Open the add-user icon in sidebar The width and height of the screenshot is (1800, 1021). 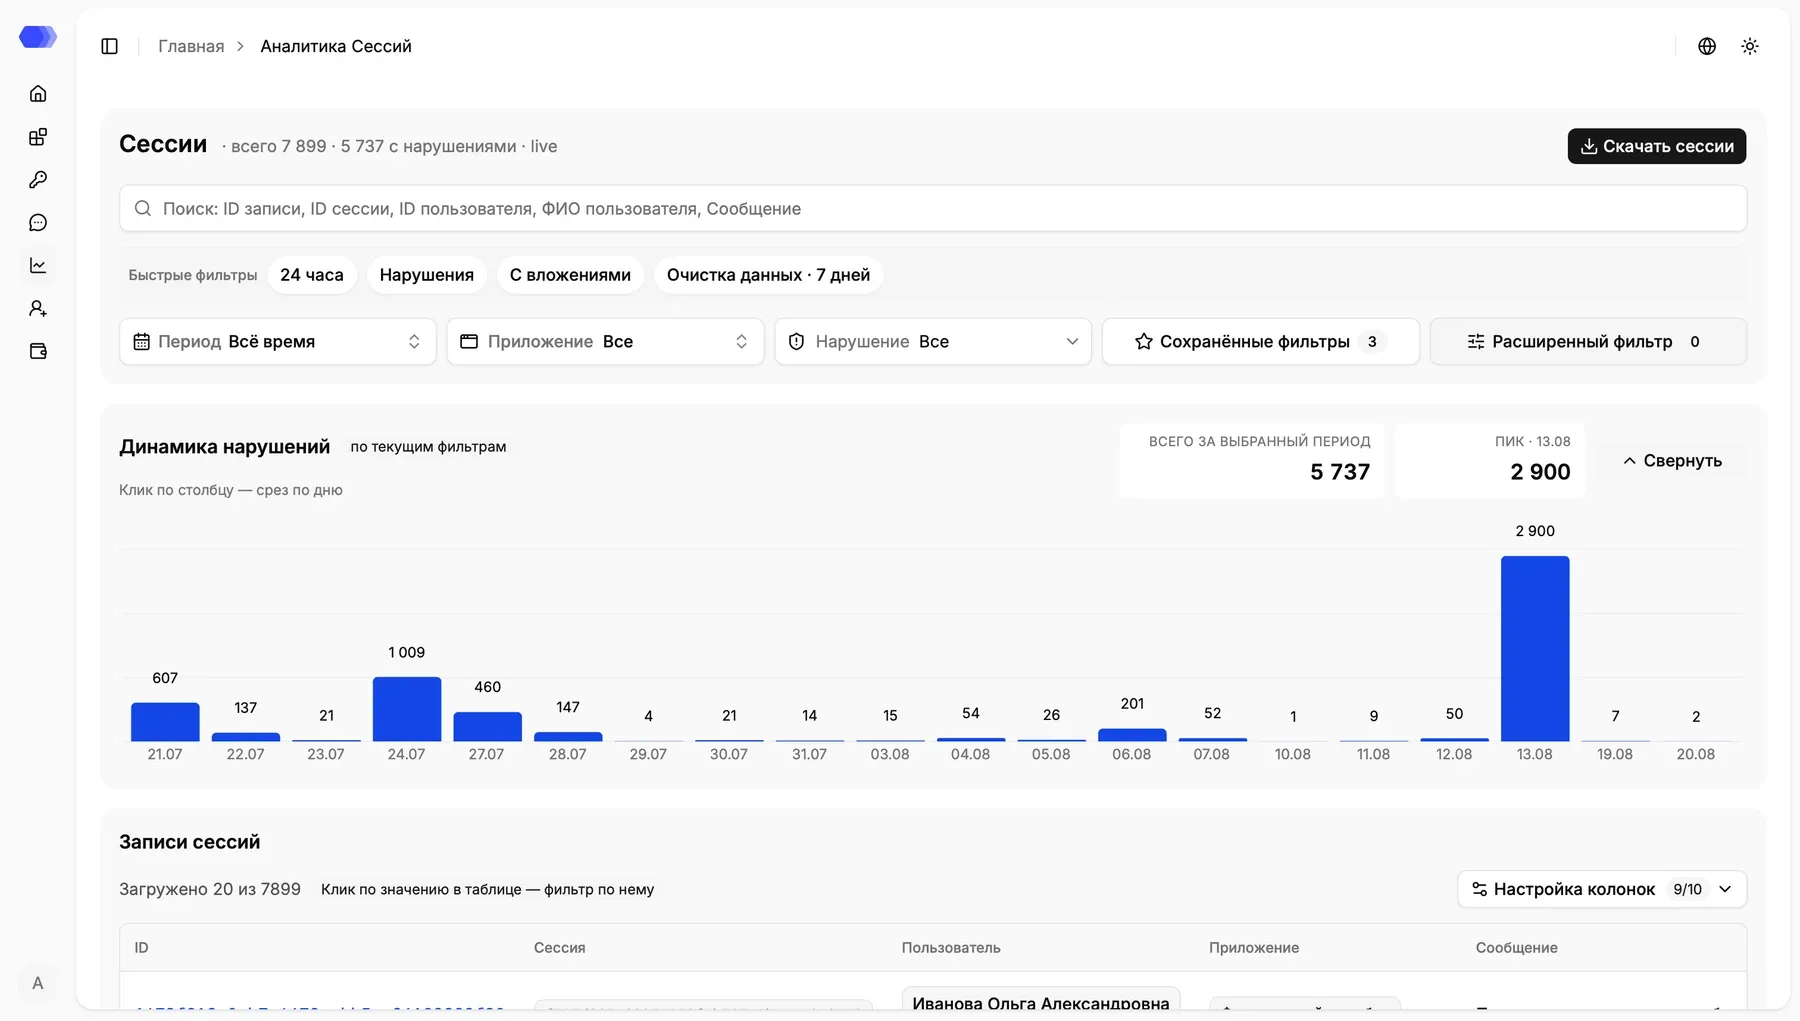pyautogui.click(x=38, y=309)
